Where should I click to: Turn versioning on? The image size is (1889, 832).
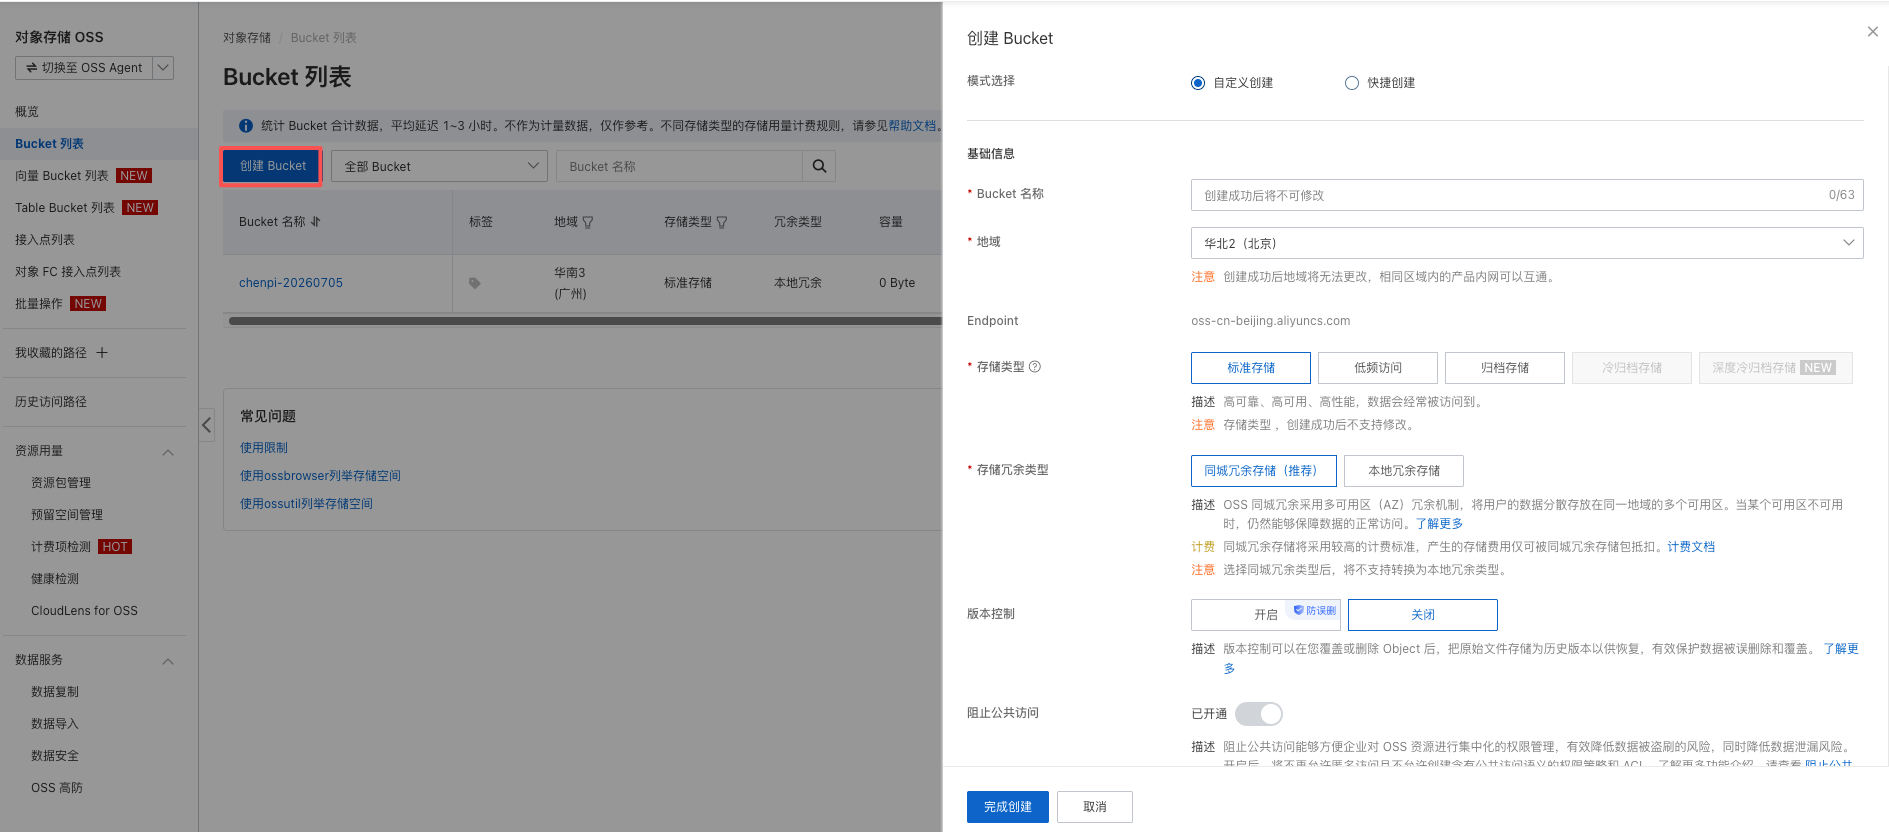pos(1266,615)
